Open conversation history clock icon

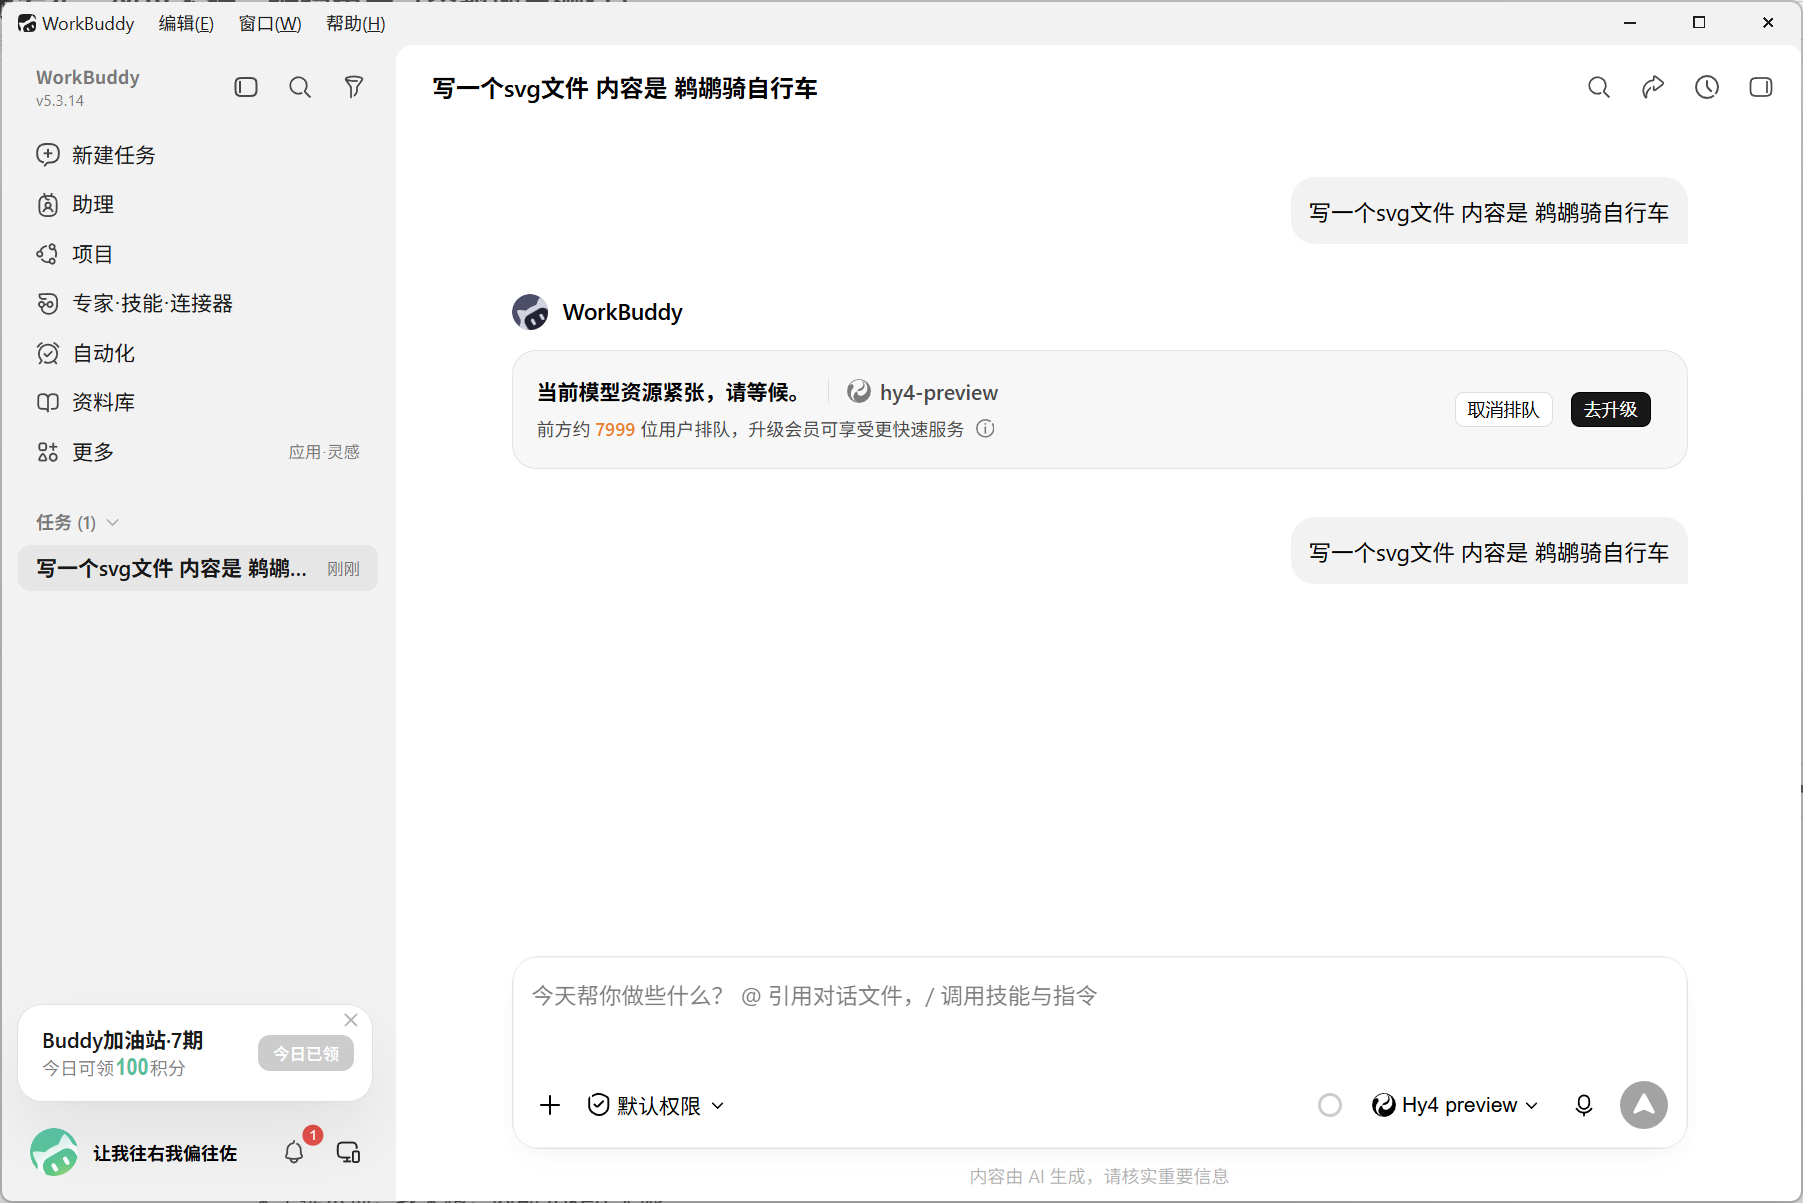(1707, 88)
